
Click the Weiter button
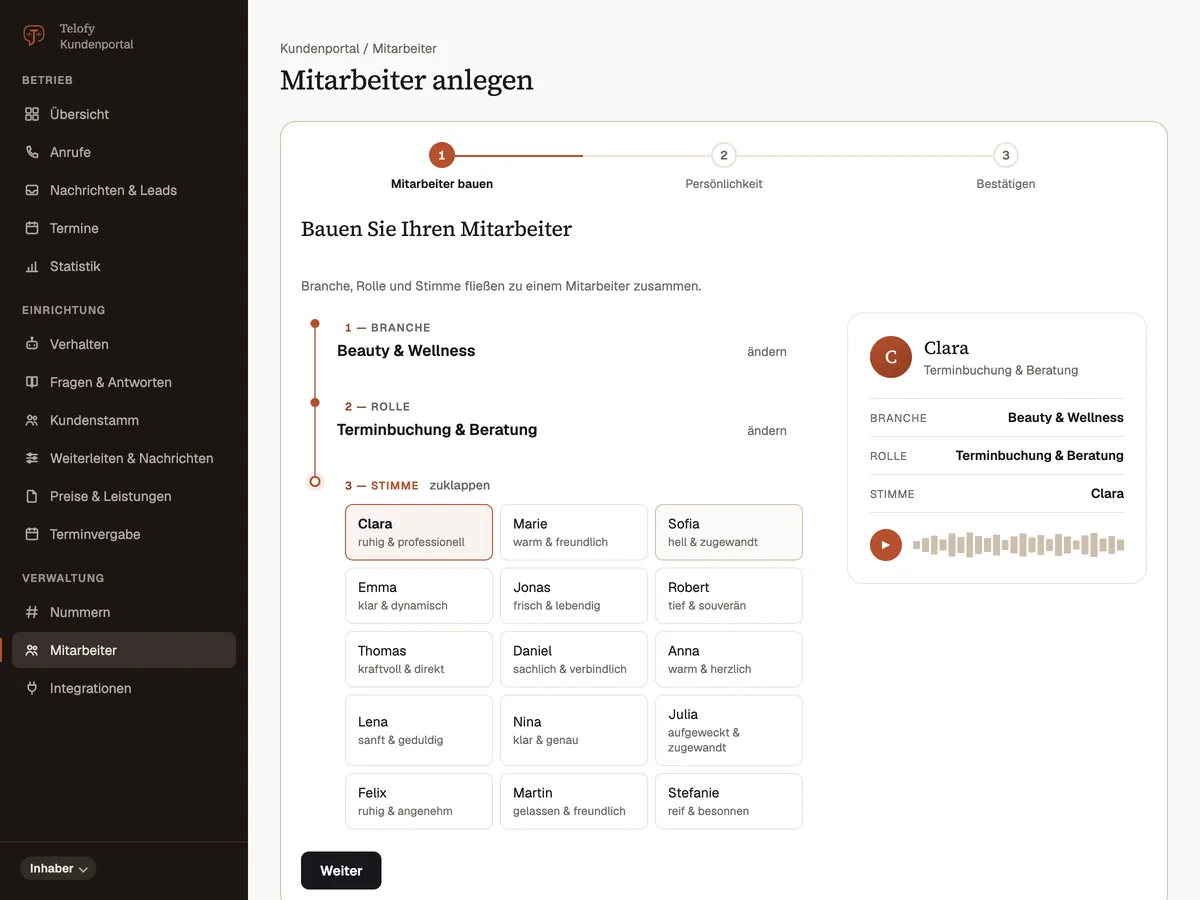coord(341,870)
